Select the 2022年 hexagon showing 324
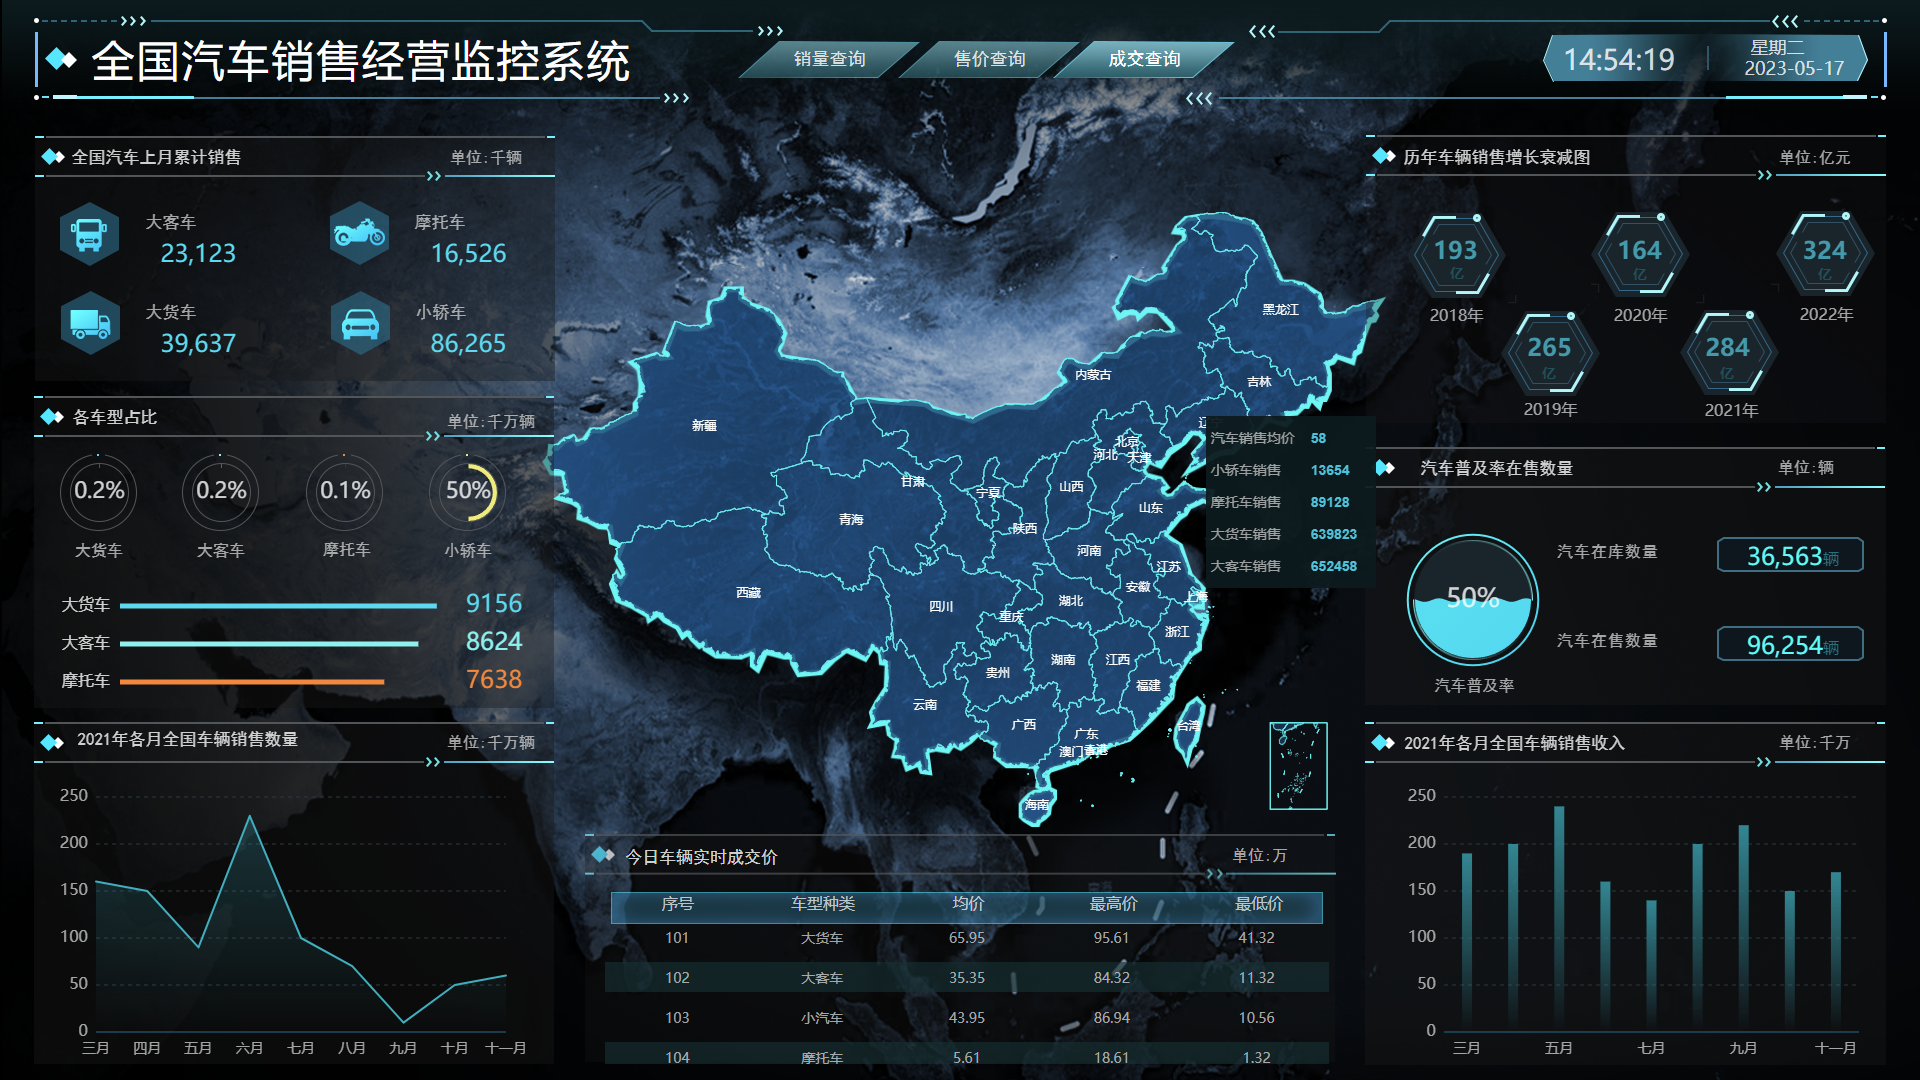The height and width of the screenshot is (1080, 1920). point(1825,256)
